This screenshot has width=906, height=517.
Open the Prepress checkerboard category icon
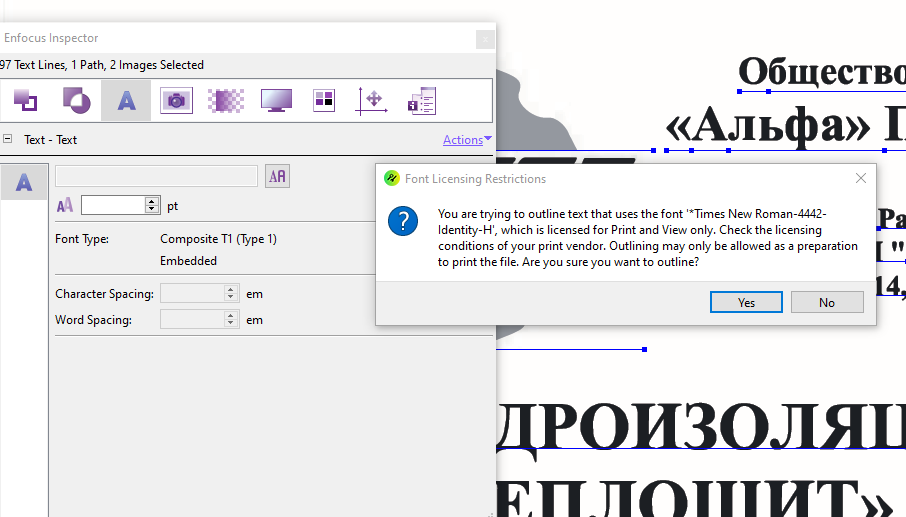(x=226, y=101)
